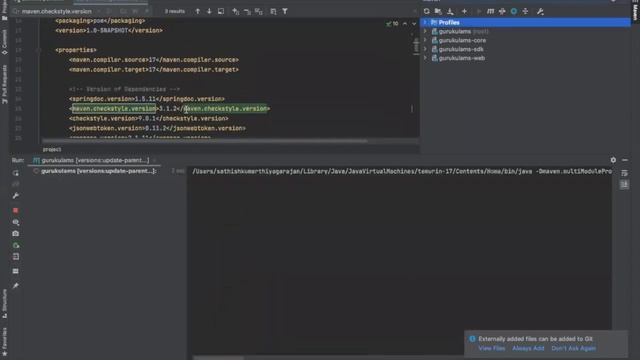Download sources and documentation in Maven panel
Screen dimensions: 640x360
[x=450, y=11]
